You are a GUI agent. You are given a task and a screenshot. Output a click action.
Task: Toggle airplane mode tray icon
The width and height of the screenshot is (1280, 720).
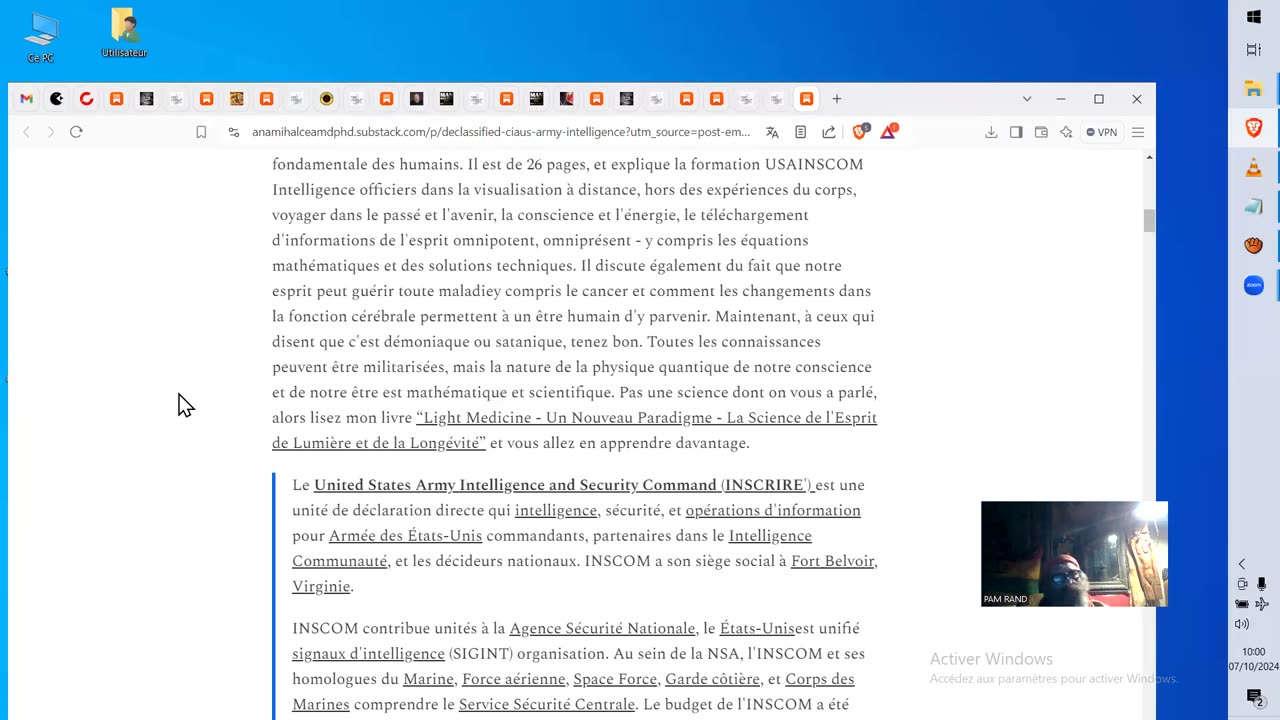click(x=1262, y=604)
